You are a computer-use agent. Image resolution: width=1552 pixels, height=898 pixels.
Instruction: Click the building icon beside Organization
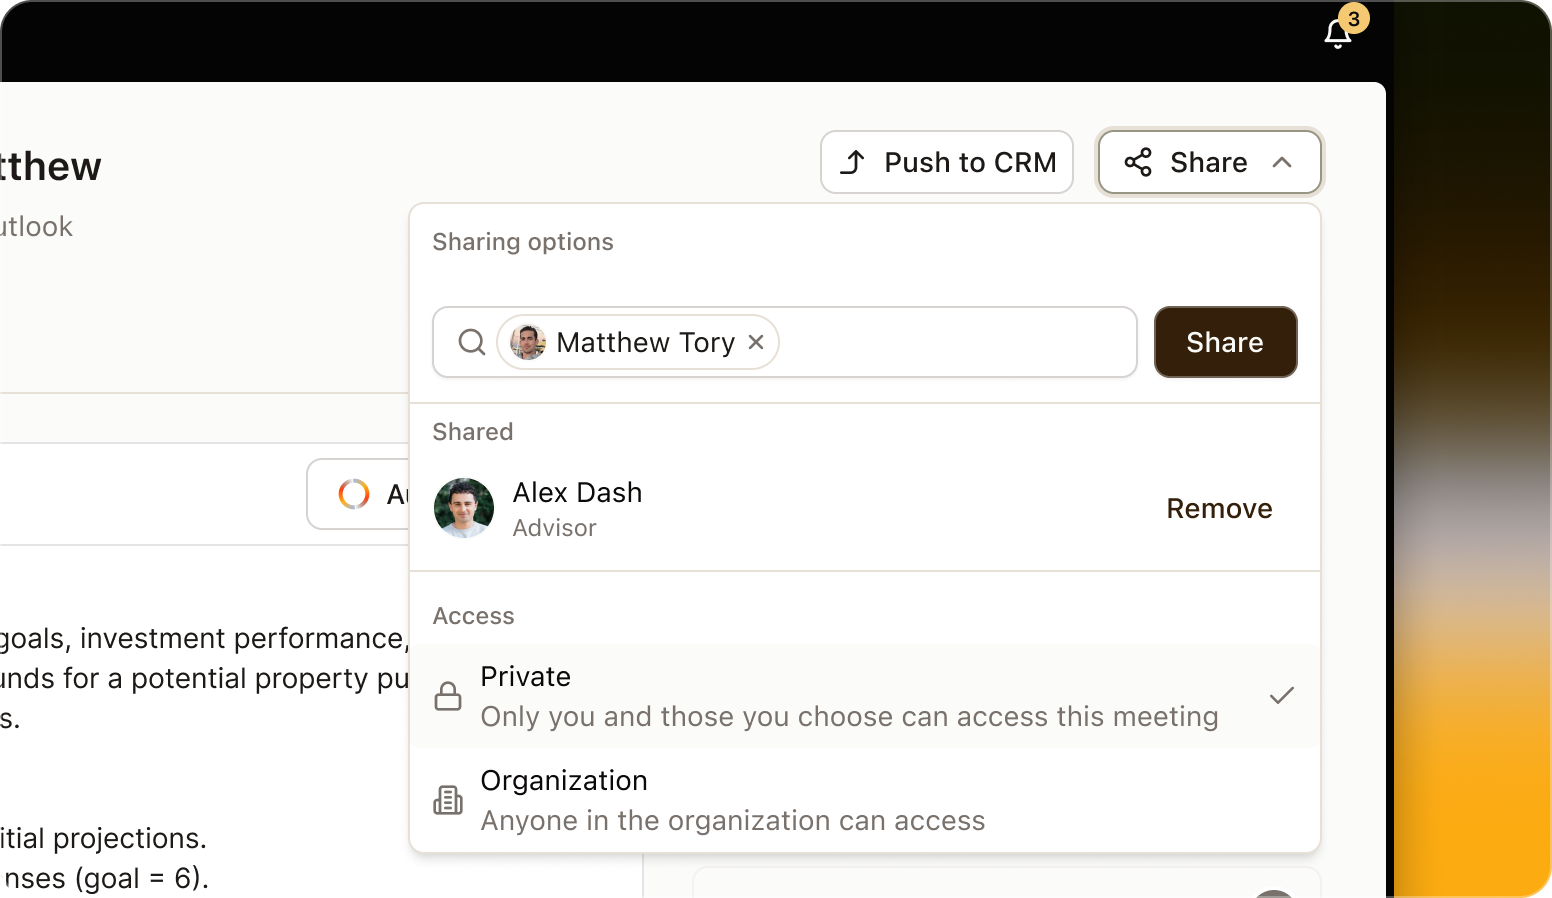point(448,800)
